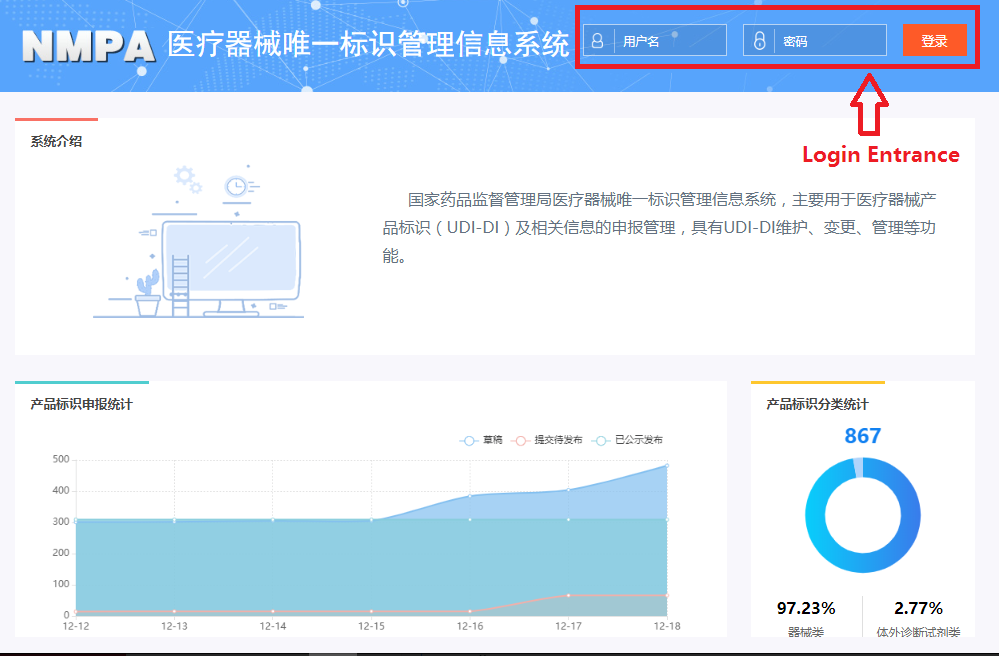Click the gear icons above the monitor illustration
This screenshot has width=999, height=656.
(x=187, y=179)
